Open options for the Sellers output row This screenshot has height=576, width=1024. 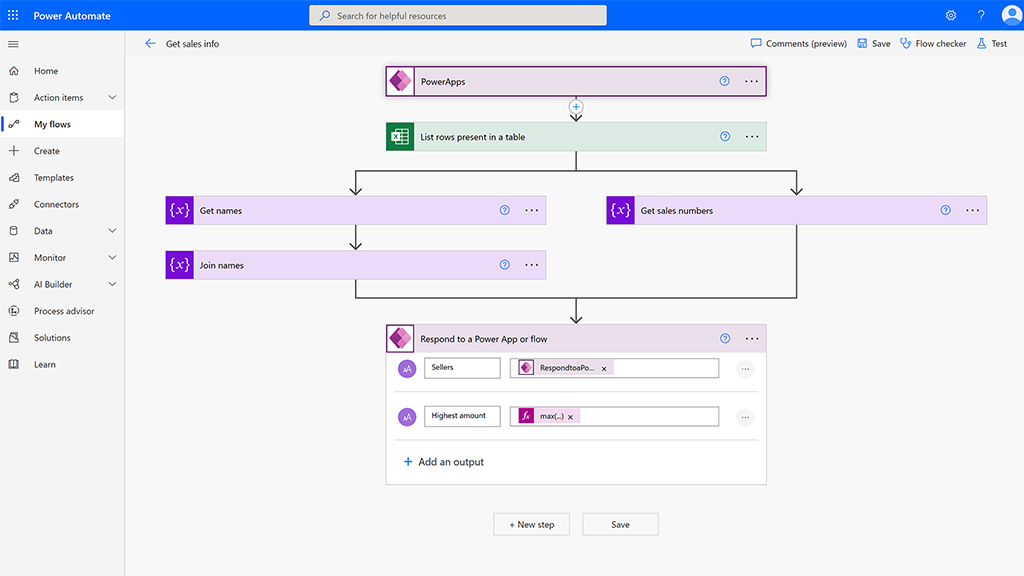tap(745, 369)
